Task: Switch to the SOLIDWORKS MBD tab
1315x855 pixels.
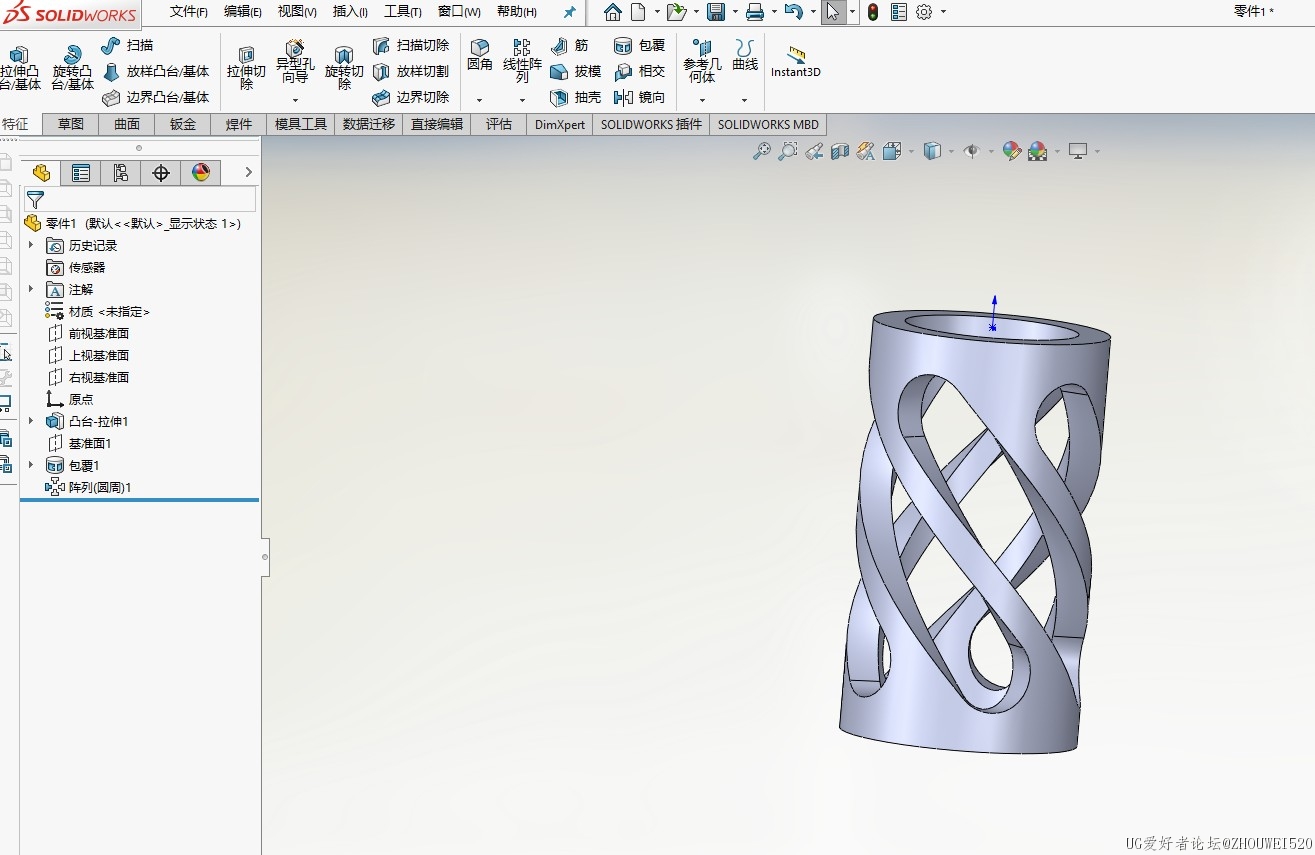Action: [768, 124]
